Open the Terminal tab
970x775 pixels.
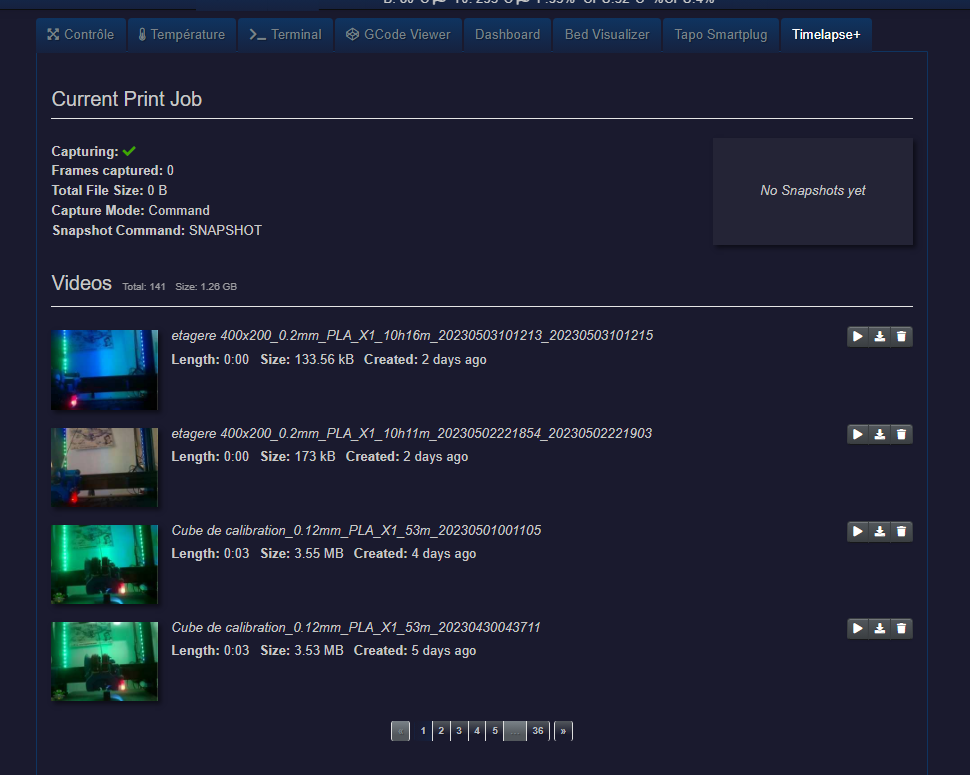(285, 33)
